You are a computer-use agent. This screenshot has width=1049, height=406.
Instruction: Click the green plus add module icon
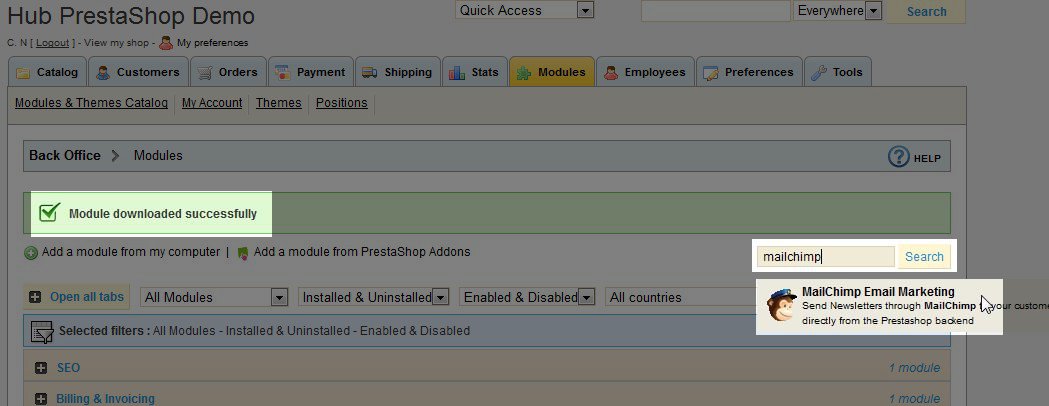coord(31,253)
